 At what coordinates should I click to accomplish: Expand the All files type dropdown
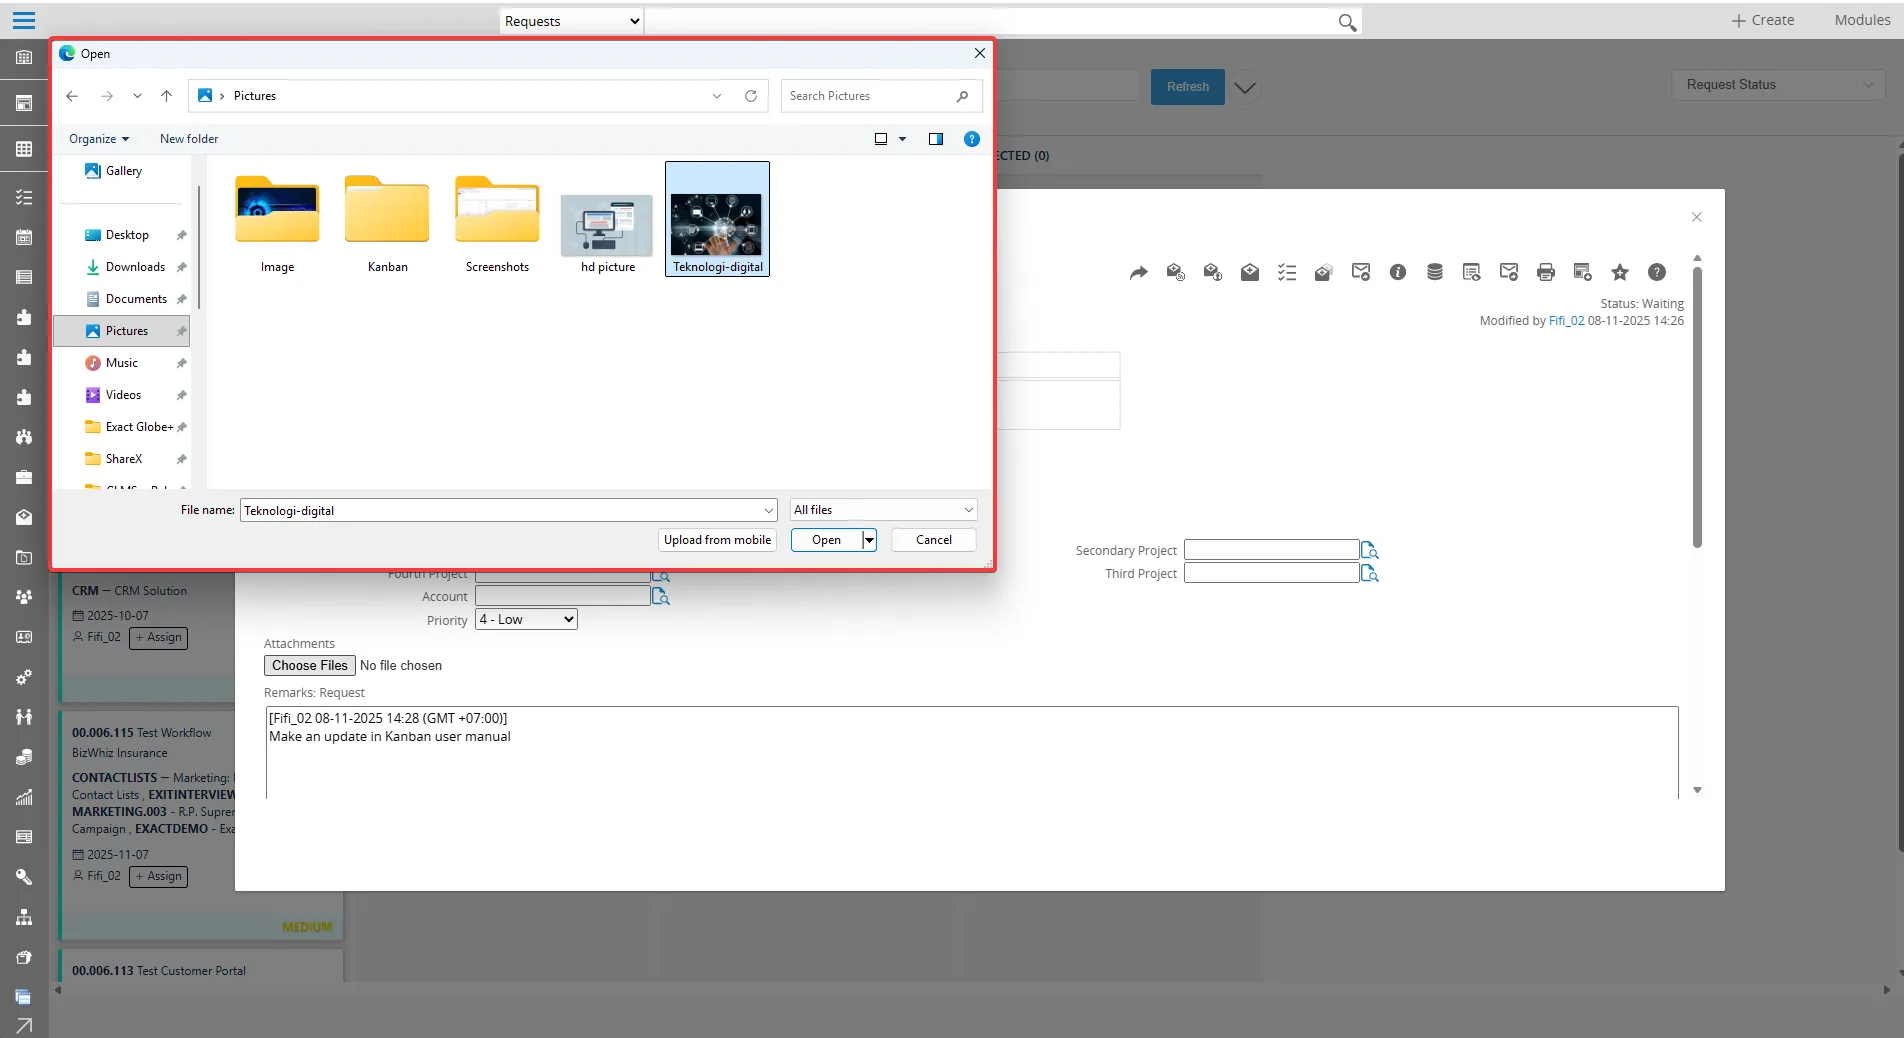(x=882, y=510)
